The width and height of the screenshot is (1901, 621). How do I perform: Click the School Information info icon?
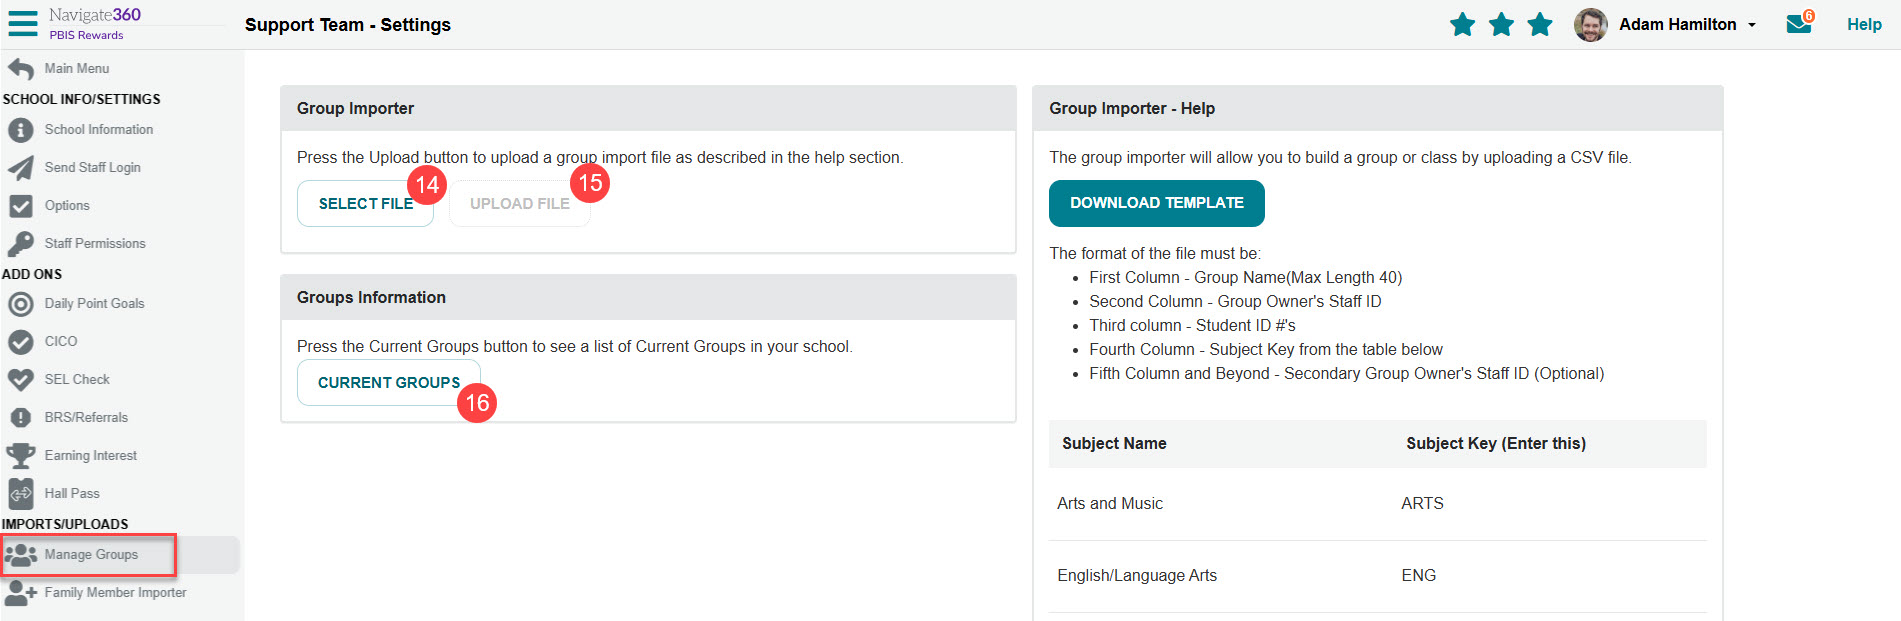point(20,130)
